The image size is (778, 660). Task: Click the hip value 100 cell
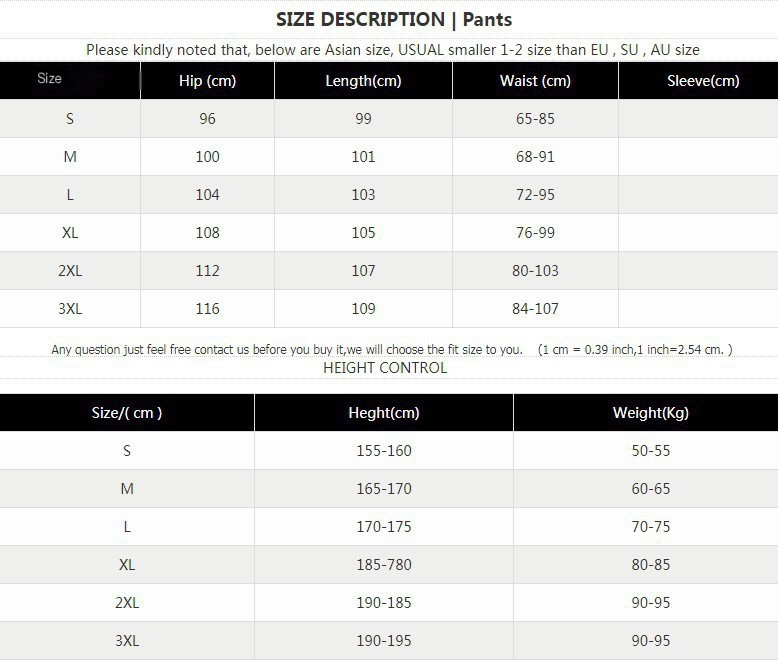coord(207,157)
